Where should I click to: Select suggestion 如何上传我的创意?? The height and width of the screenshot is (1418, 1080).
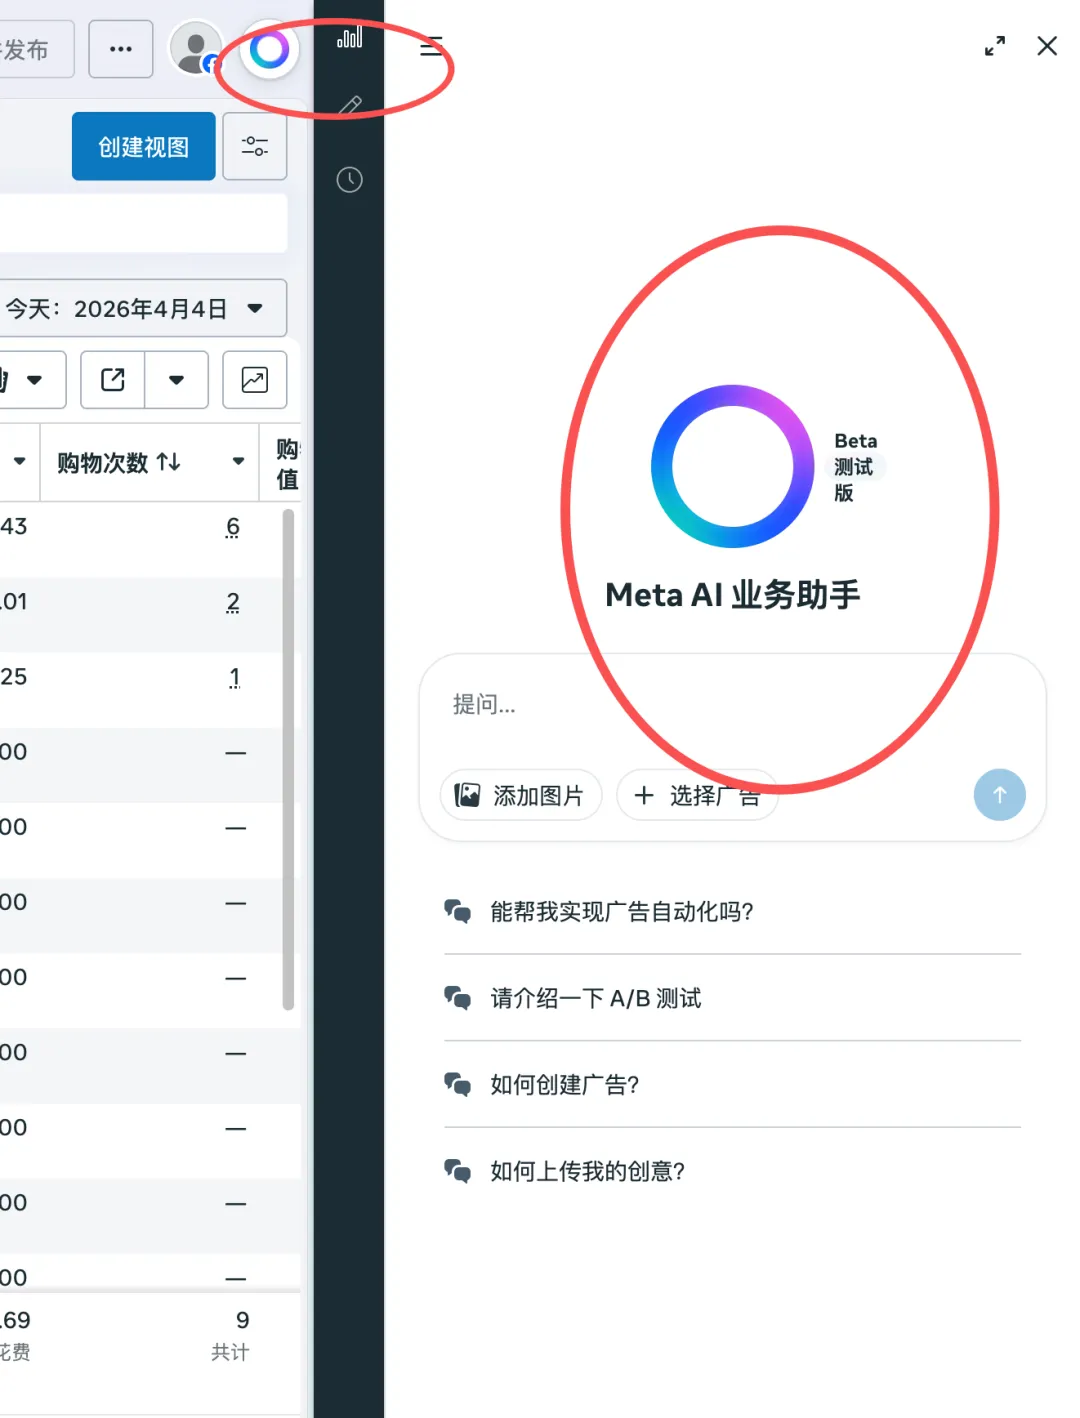pyautogui.click(x=732, y=1171)
